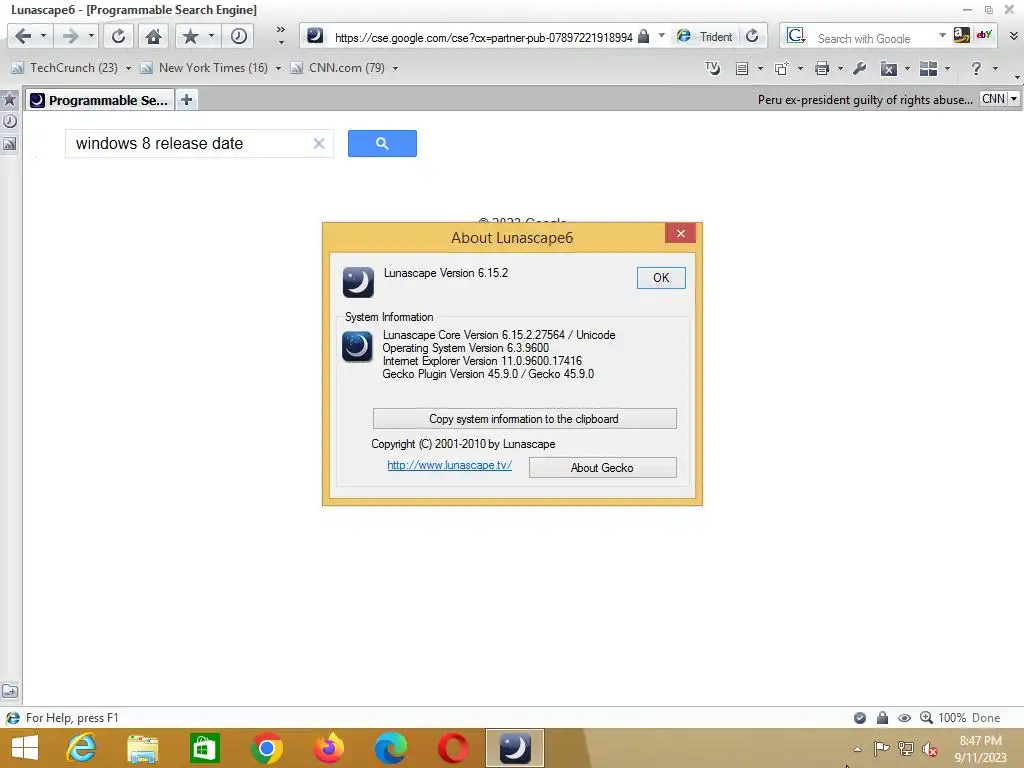
Task: Close the About Lunascape6 dialog
Action: pos(680,233)
